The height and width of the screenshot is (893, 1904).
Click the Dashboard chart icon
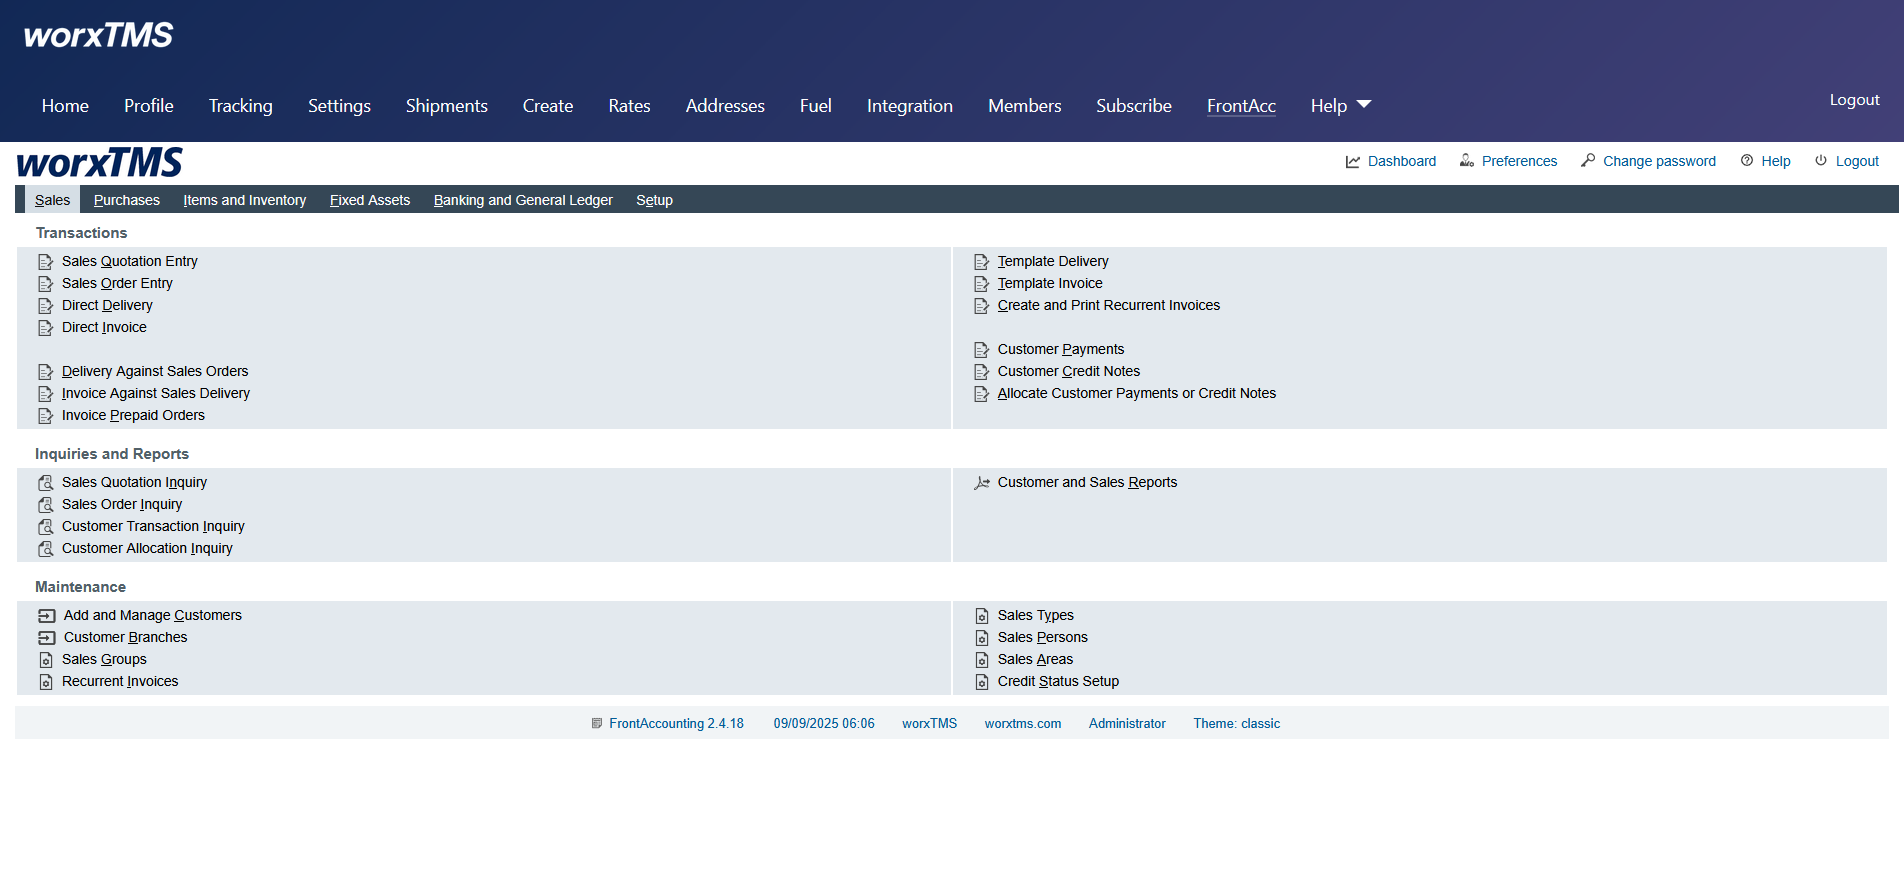point(1352,161)
